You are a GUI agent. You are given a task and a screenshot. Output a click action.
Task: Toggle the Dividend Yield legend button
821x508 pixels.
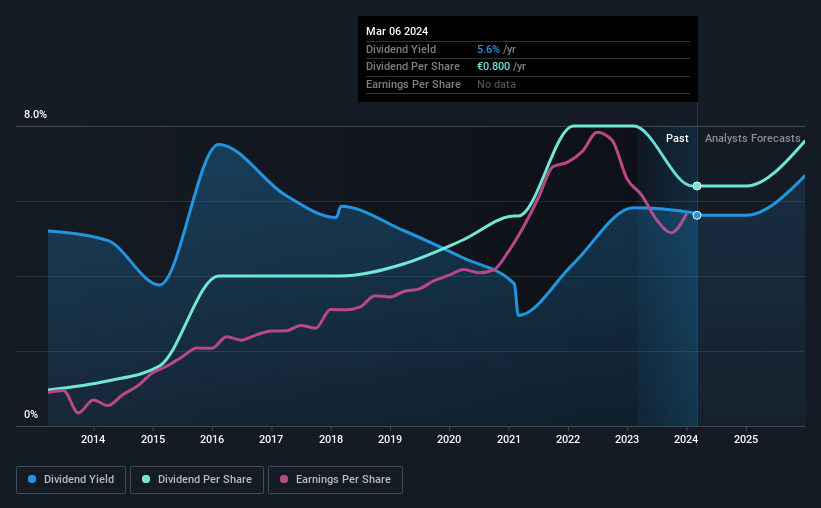[71, 480]
